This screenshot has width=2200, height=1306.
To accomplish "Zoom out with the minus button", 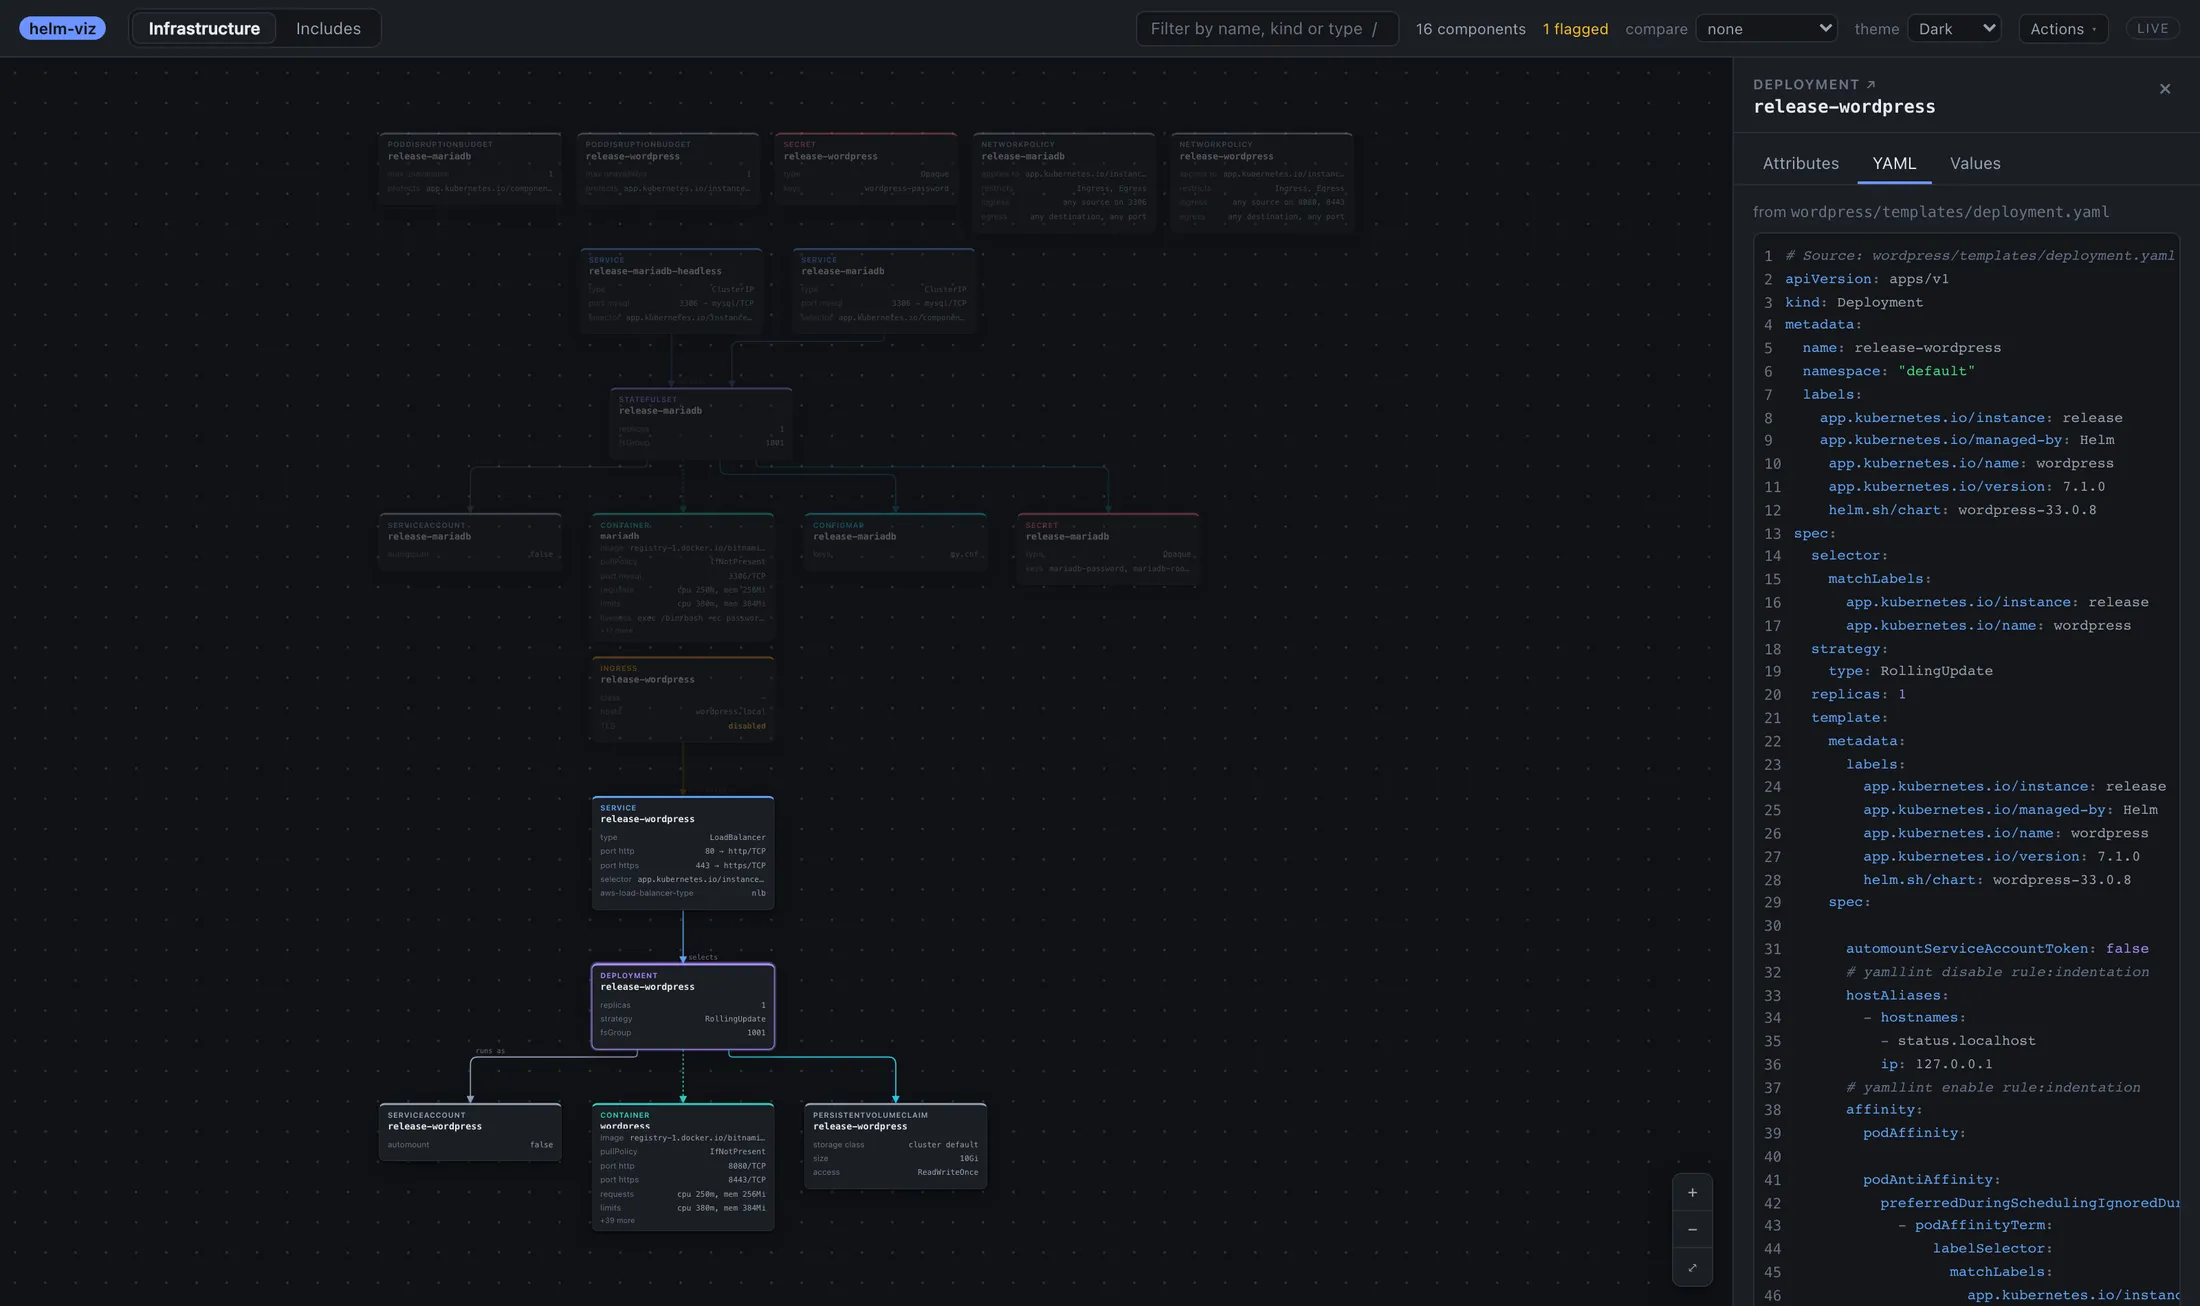I will [x=1692, y=1229].
